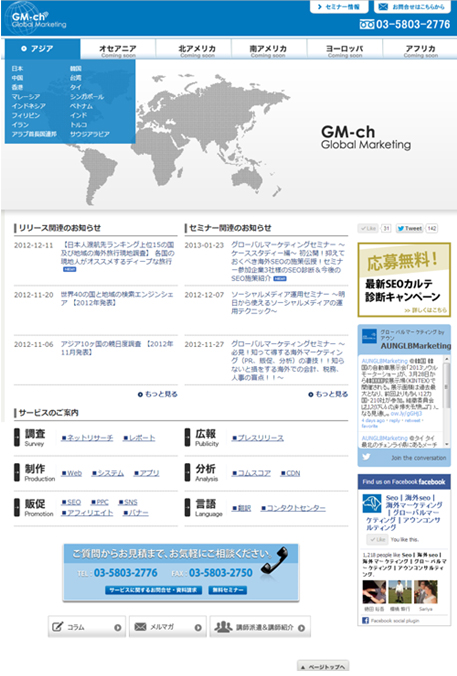Click the Twitter bird Join the conversation
The image size is (457, 676).
pos(404,458)
